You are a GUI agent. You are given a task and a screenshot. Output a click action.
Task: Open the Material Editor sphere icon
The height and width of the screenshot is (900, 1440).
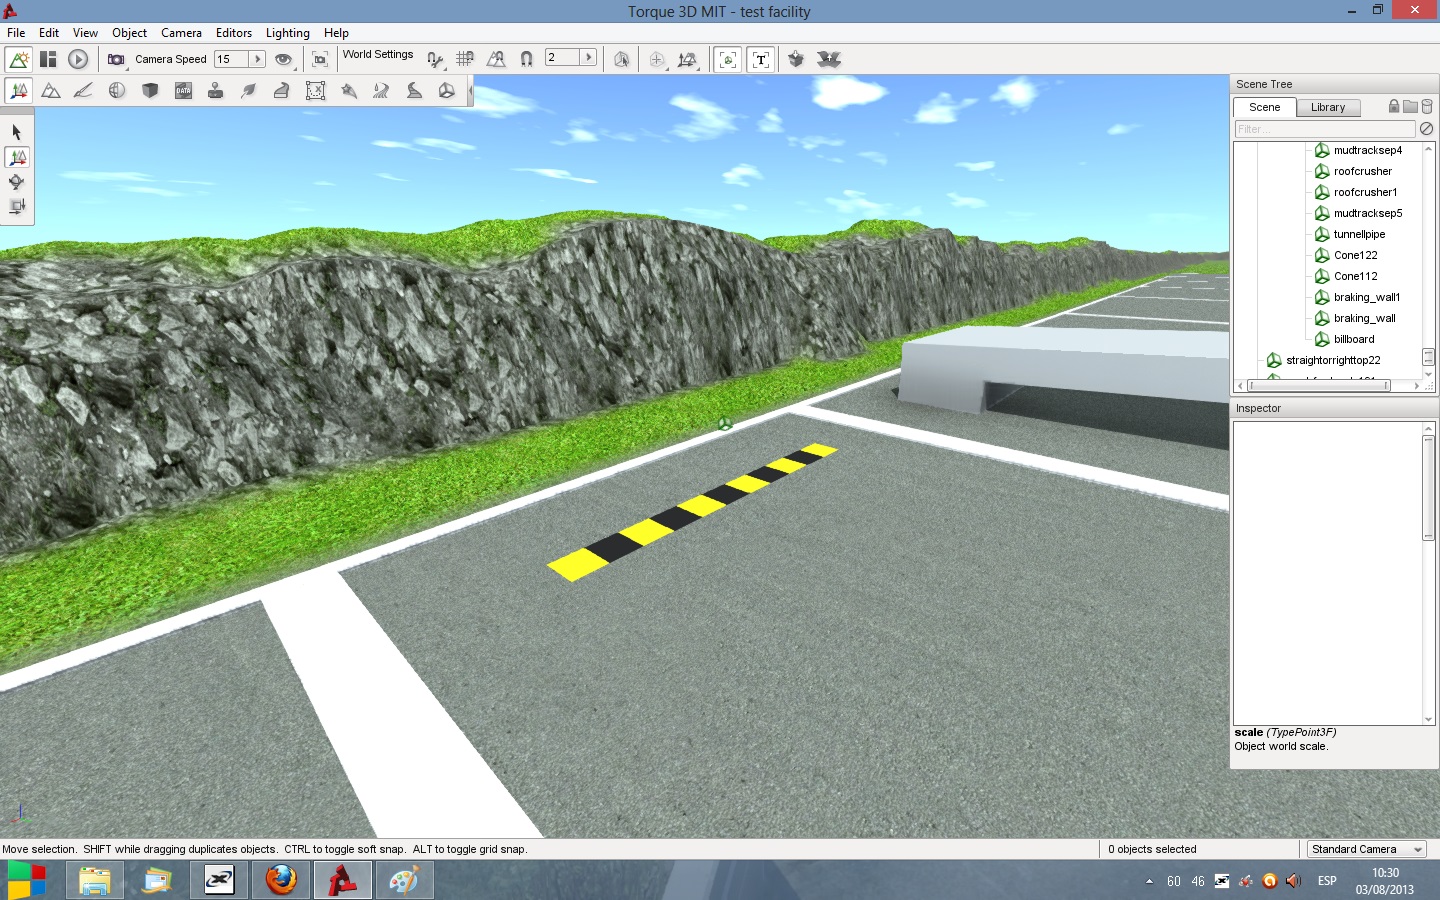117,91
